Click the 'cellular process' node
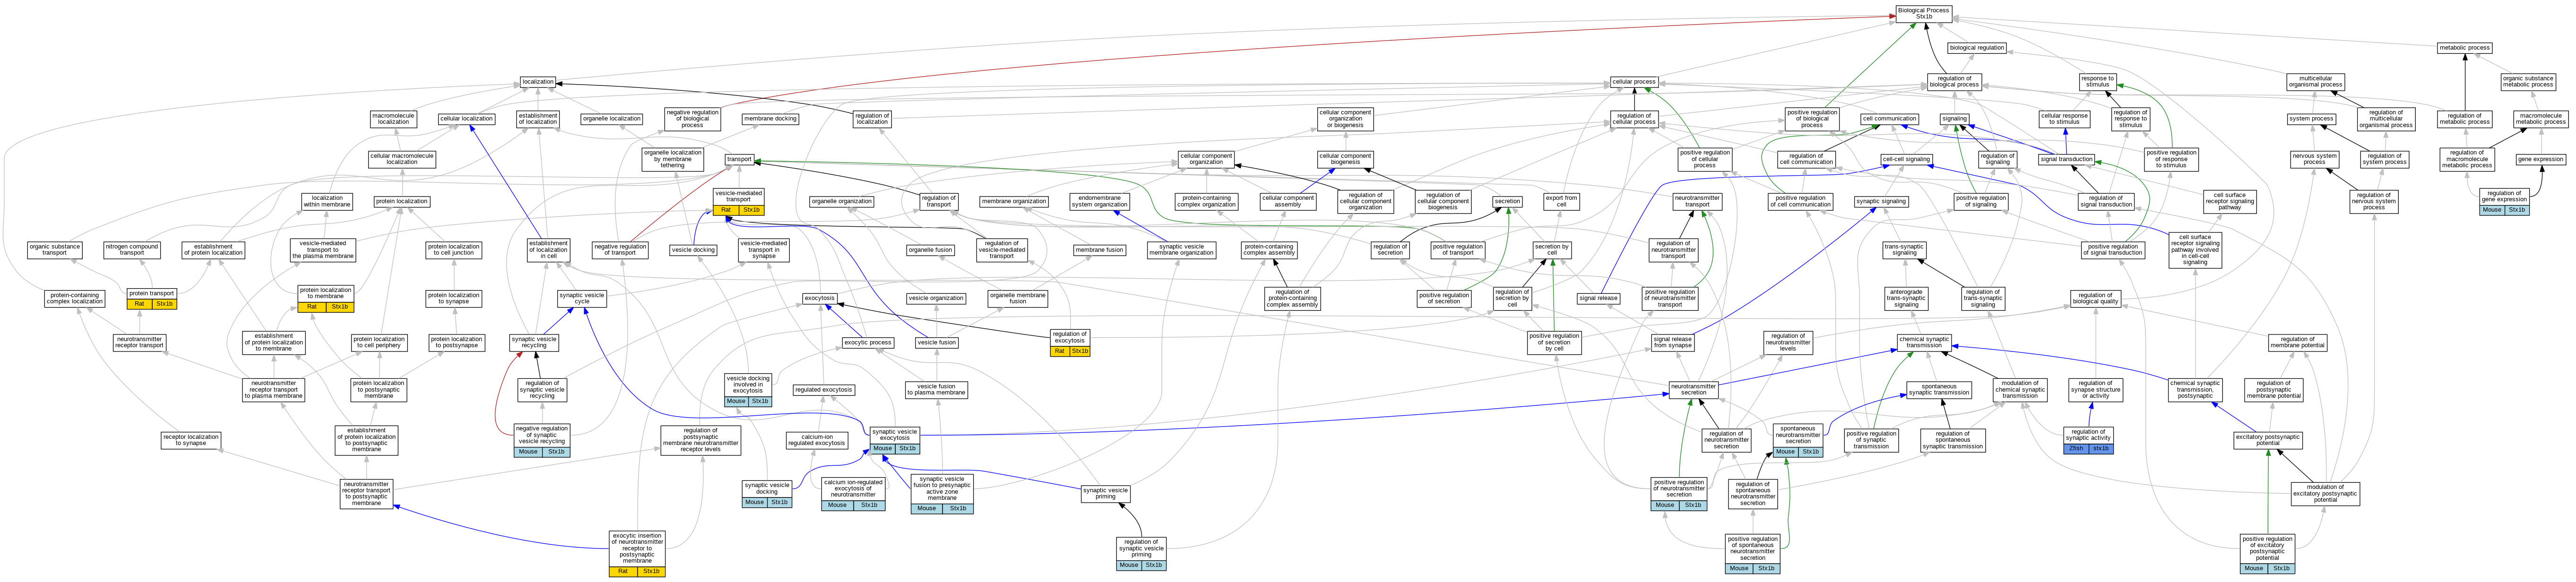This screenshot has height=582, width=2576. click(1634, 82)
